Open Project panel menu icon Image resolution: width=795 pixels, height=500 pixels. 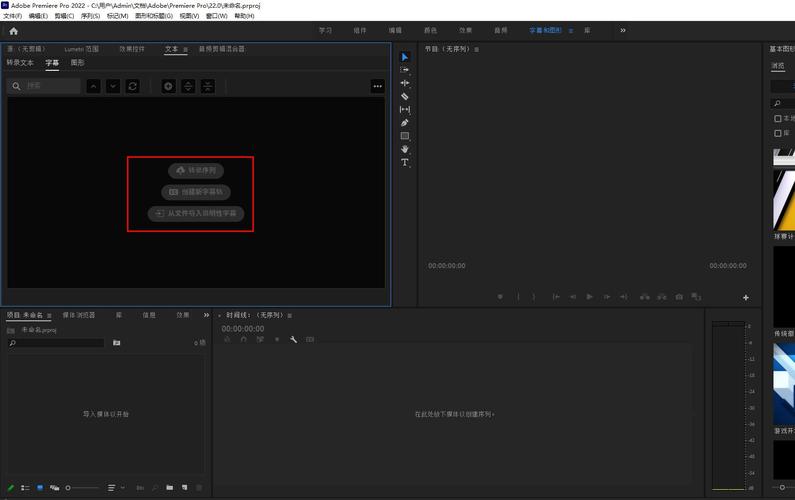(x=49, y=316)
